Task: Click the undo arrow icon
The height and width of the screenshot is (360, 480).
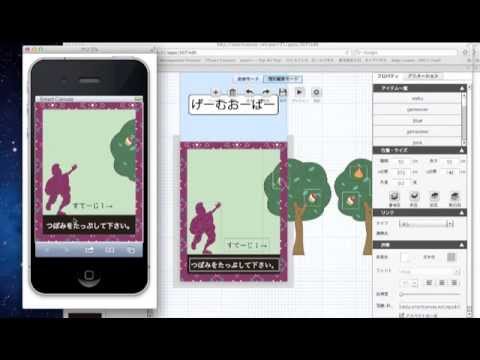Action: click(249, 92)
